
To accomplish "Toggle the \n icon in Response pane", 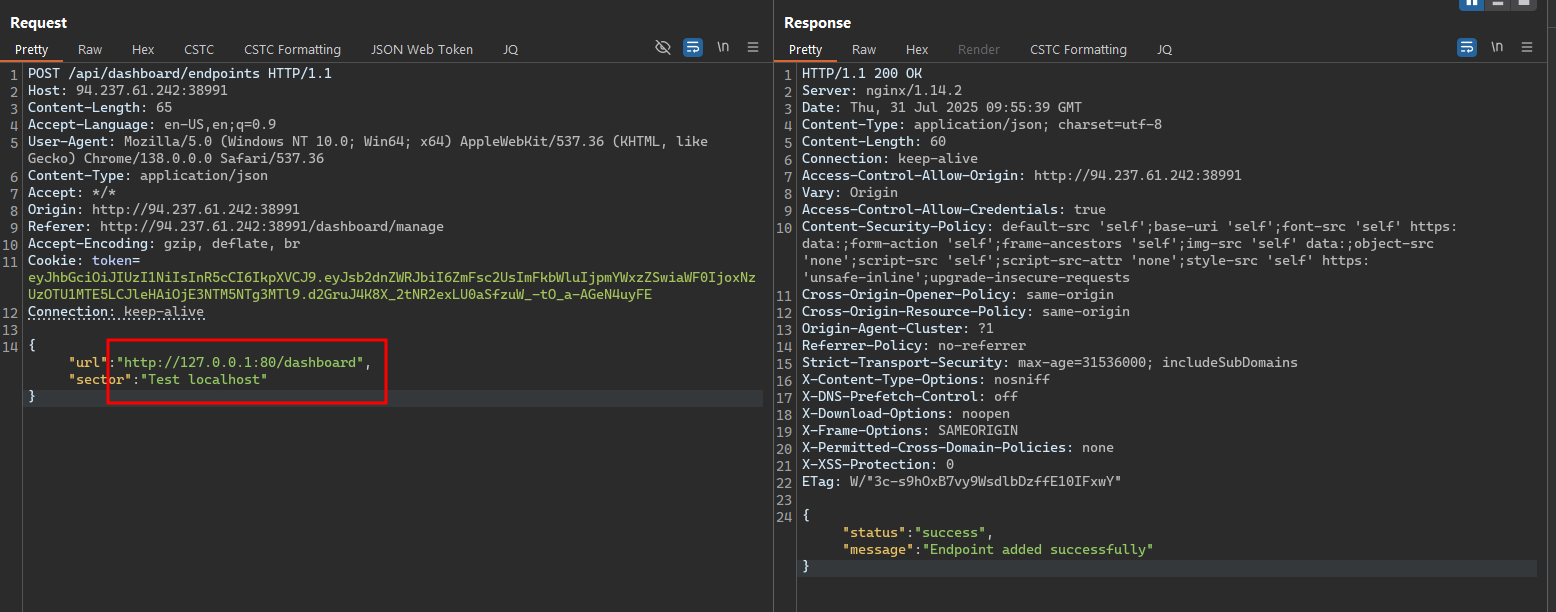I will (1497, 47).
